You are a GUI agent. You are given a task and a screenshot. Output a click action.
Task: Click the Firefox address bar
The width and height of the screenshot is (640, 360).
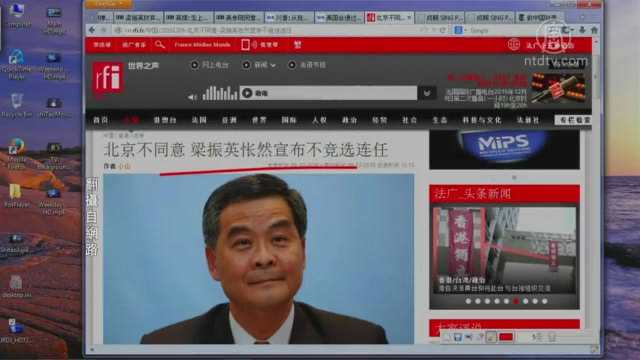[x=265, y=30]
